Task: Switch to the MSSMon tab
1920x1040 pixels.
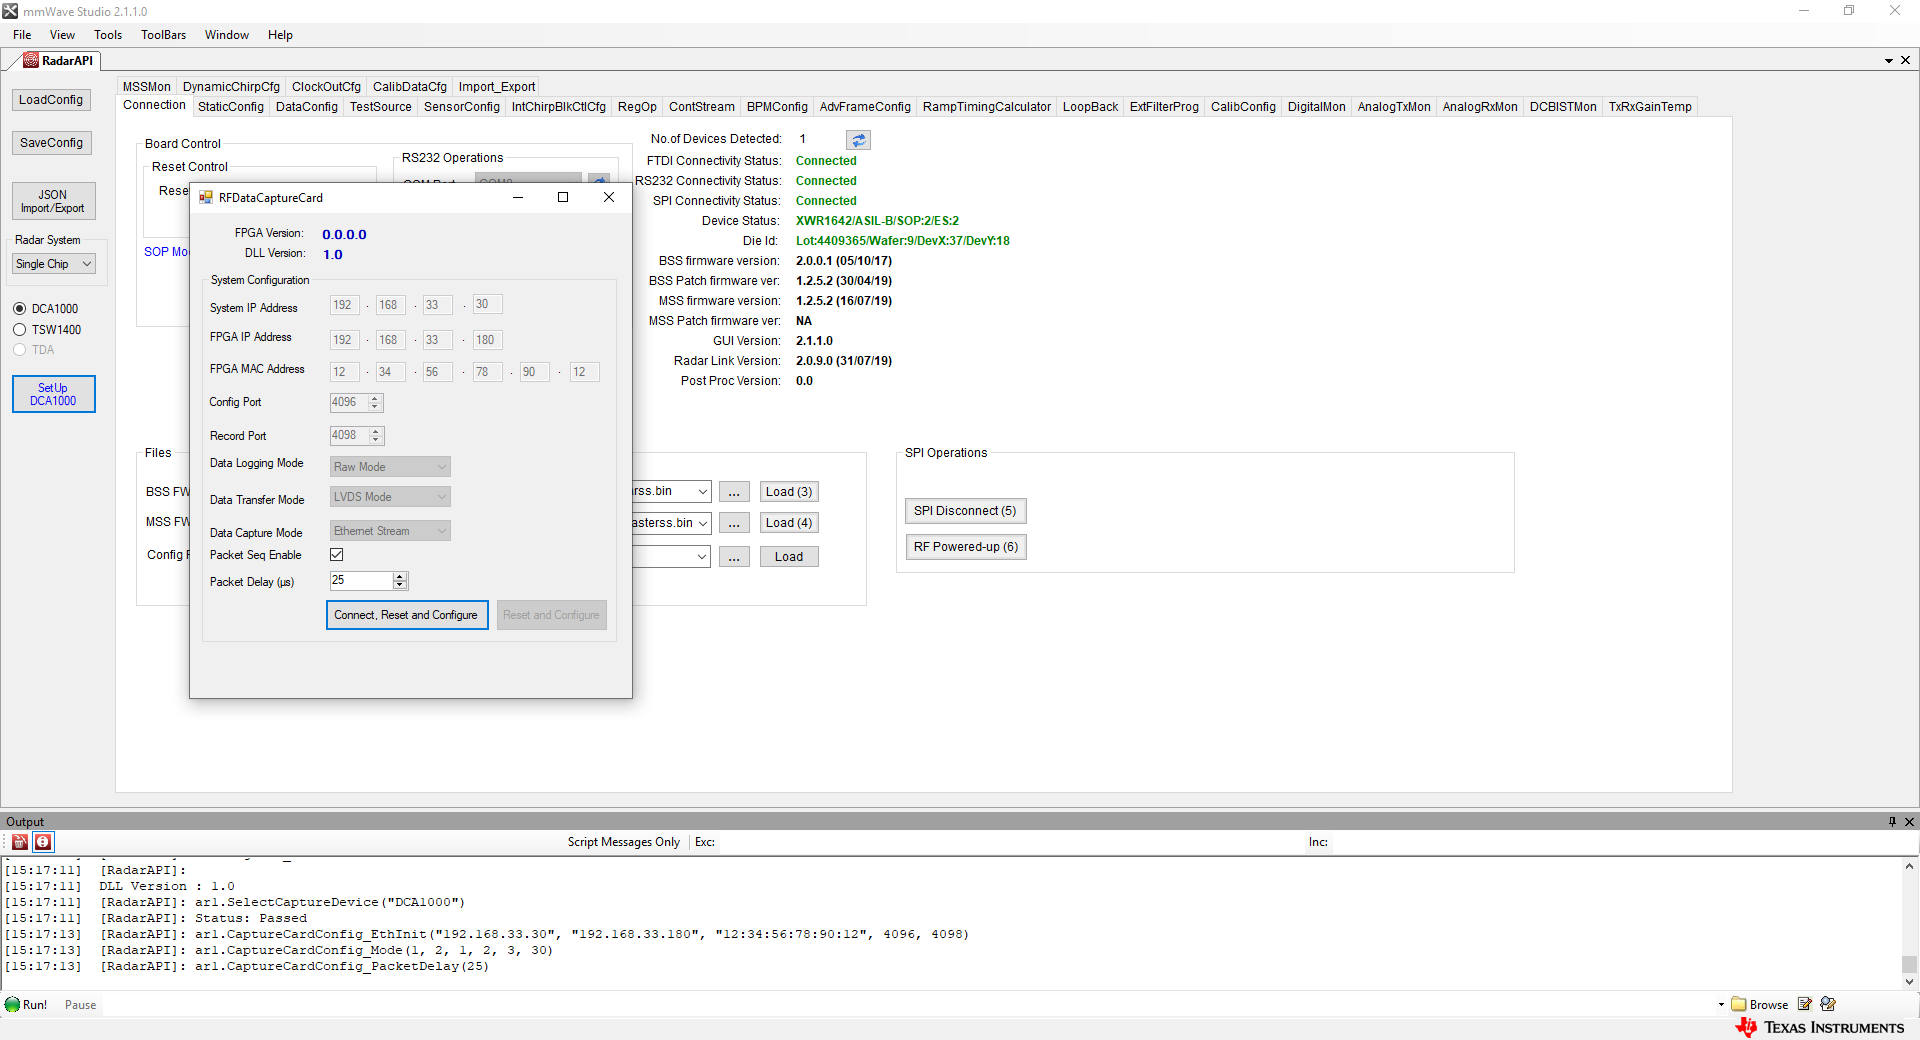Action: coord(147,87)
